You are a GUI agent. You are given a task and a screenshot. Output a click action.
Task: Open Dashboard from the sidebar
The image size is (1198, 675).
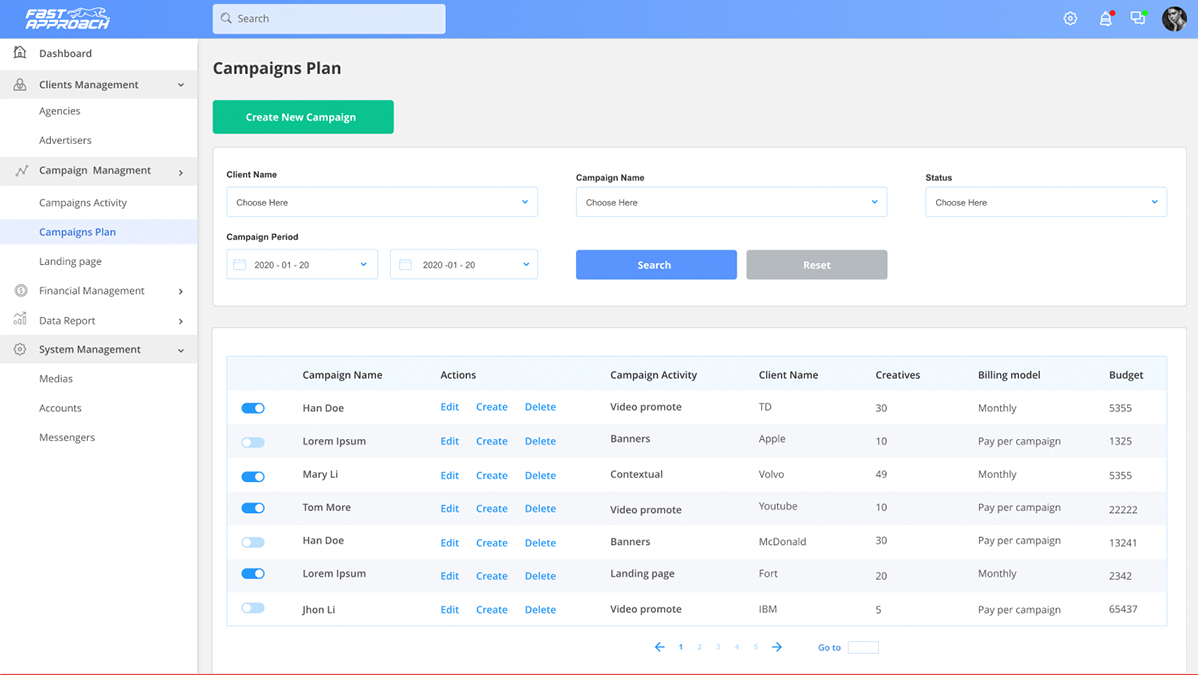pos(65,54)
